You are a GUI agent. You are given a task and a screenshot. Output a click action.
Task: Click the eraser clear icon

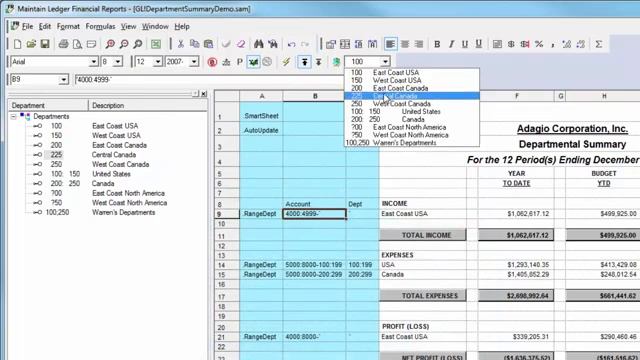click(x=241, y=44)
